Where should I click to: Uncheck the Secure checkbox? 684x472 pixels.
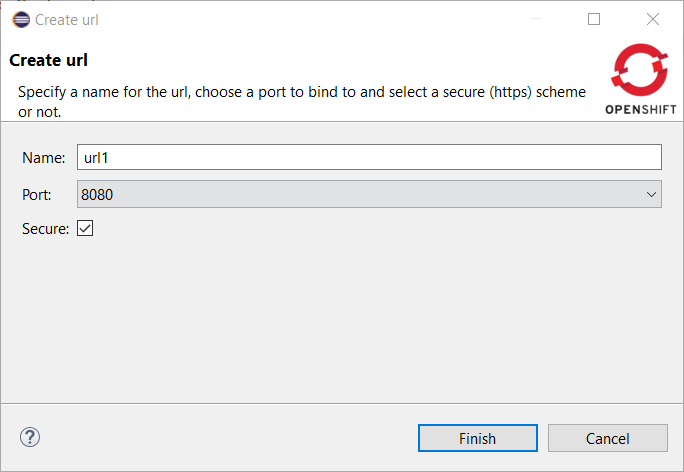click(x=85, y=229)
